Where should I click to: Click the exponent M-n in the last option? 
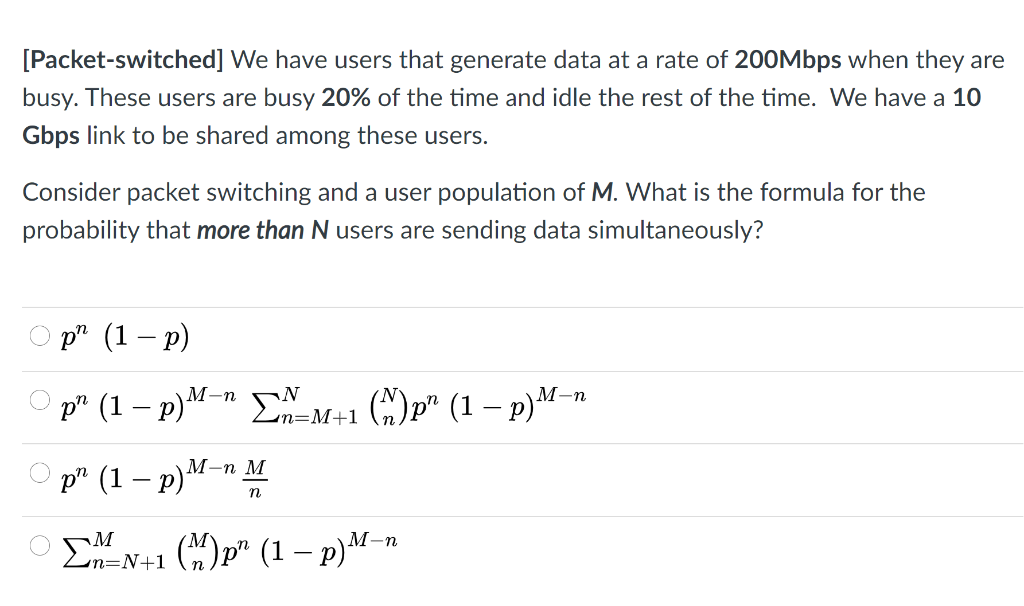[374, 540]
